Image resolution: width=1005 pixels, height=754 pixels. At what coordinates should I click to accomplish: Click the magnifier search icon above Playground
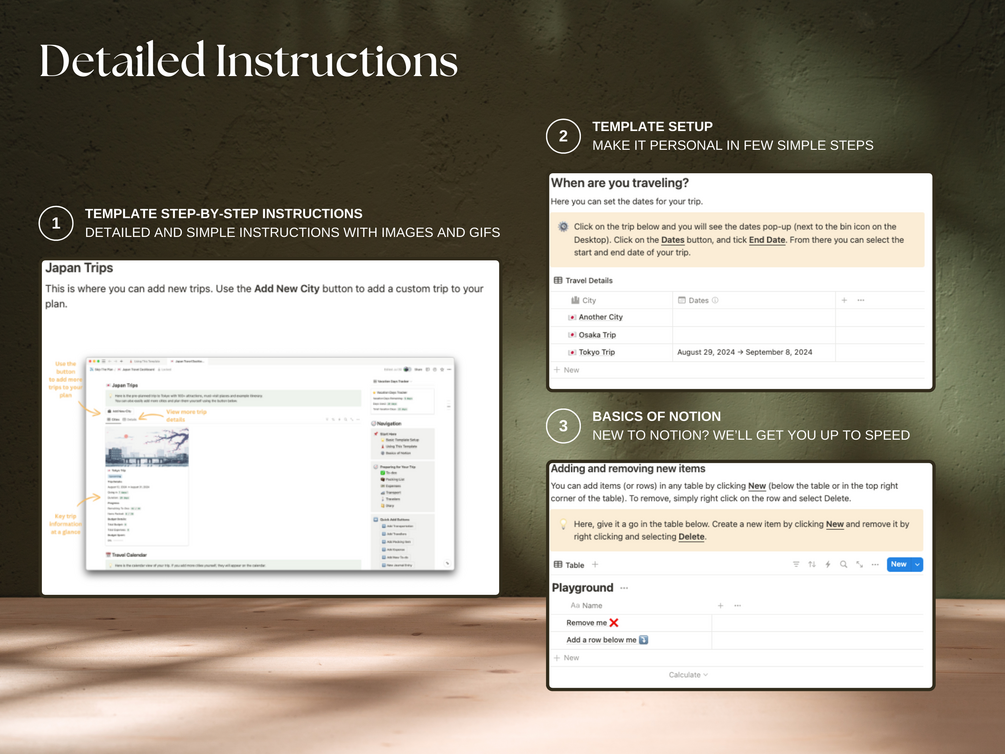pyautogui.click(x=843, y=564)
